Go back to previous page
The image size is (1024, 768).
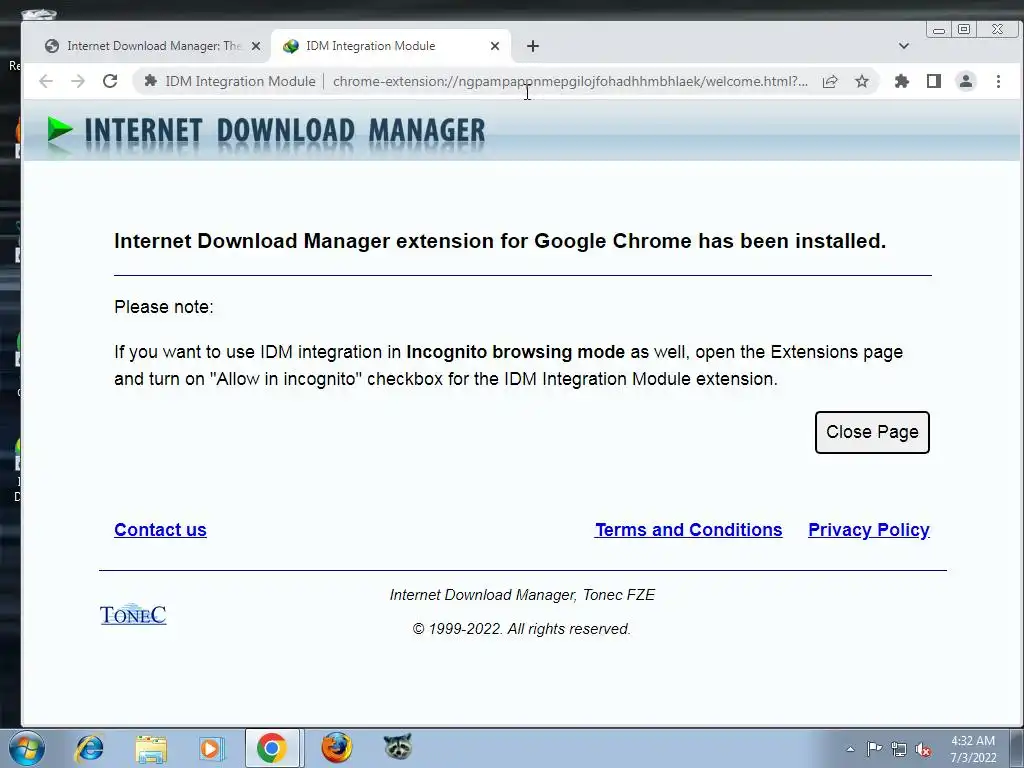(46, 81)
